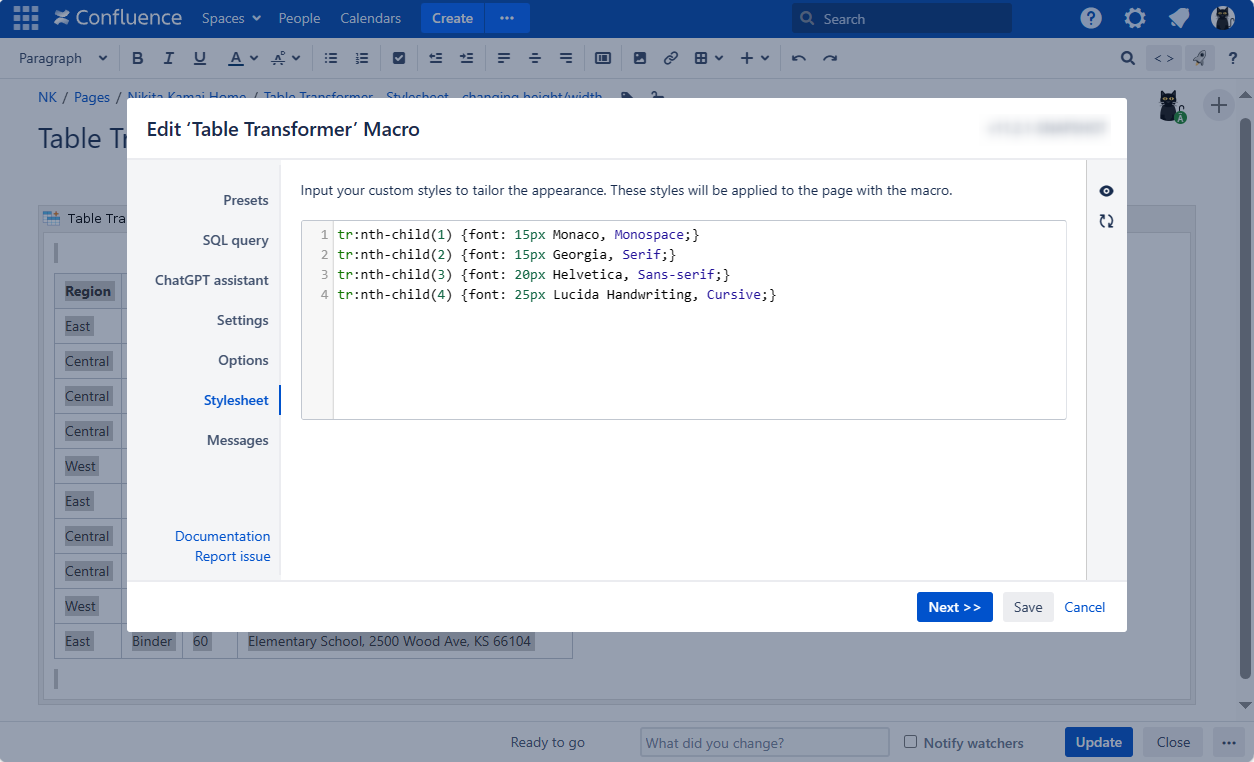
Task: Open People in top navigation
Action: tap(300, 18)
